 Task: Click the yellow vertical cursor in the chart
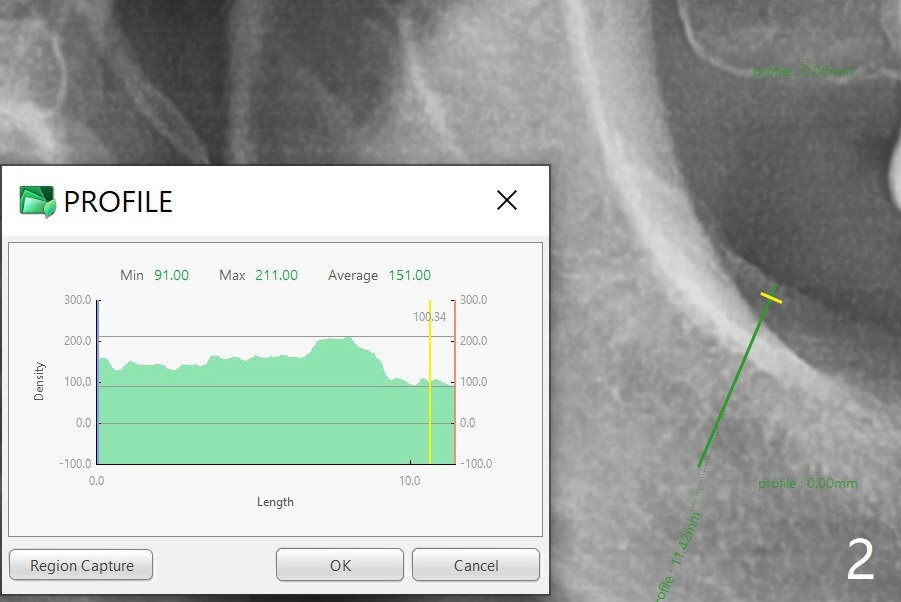pyautogui.click(x=430, y=400)
